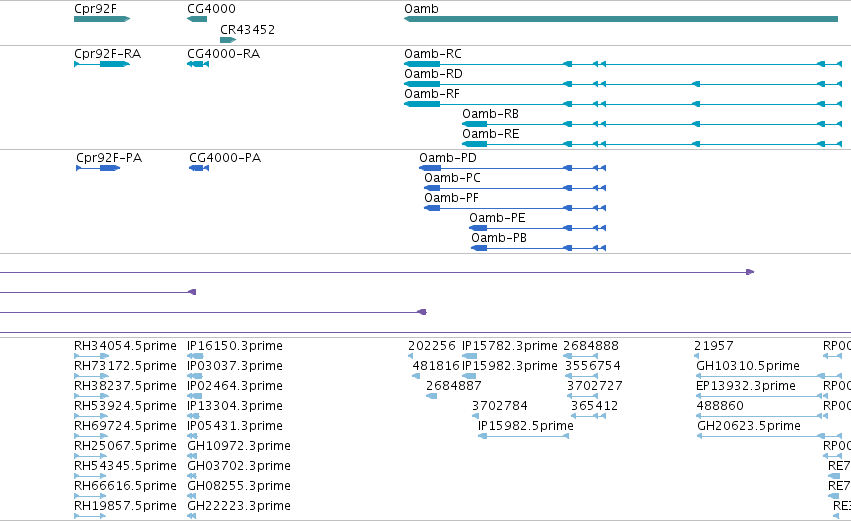Select the Oamb-RB transcript
Image resolution: width=851 pixels, height=521 pixels.
652,124
